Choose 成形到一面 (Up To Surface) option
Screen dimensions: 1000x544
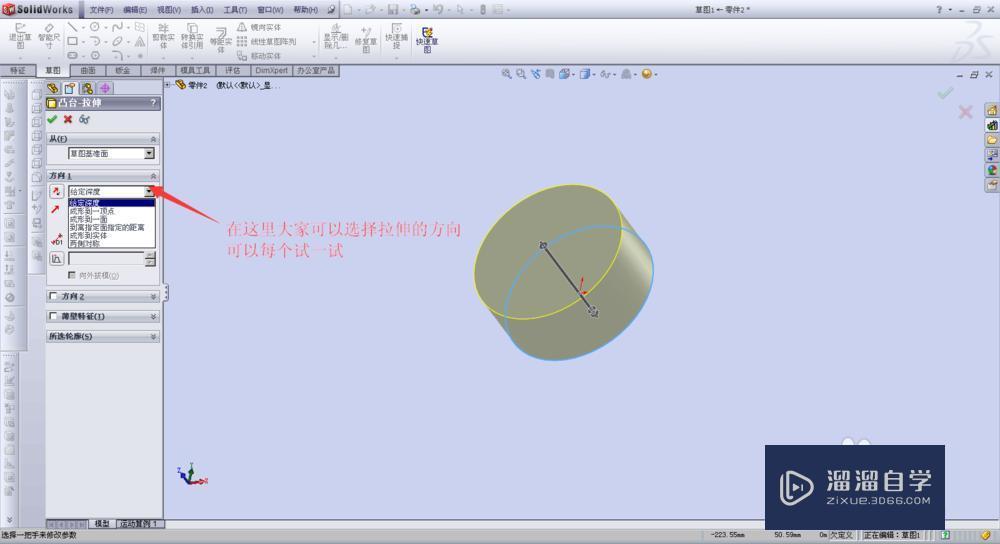pyautogui.click(x=112, y=219)
